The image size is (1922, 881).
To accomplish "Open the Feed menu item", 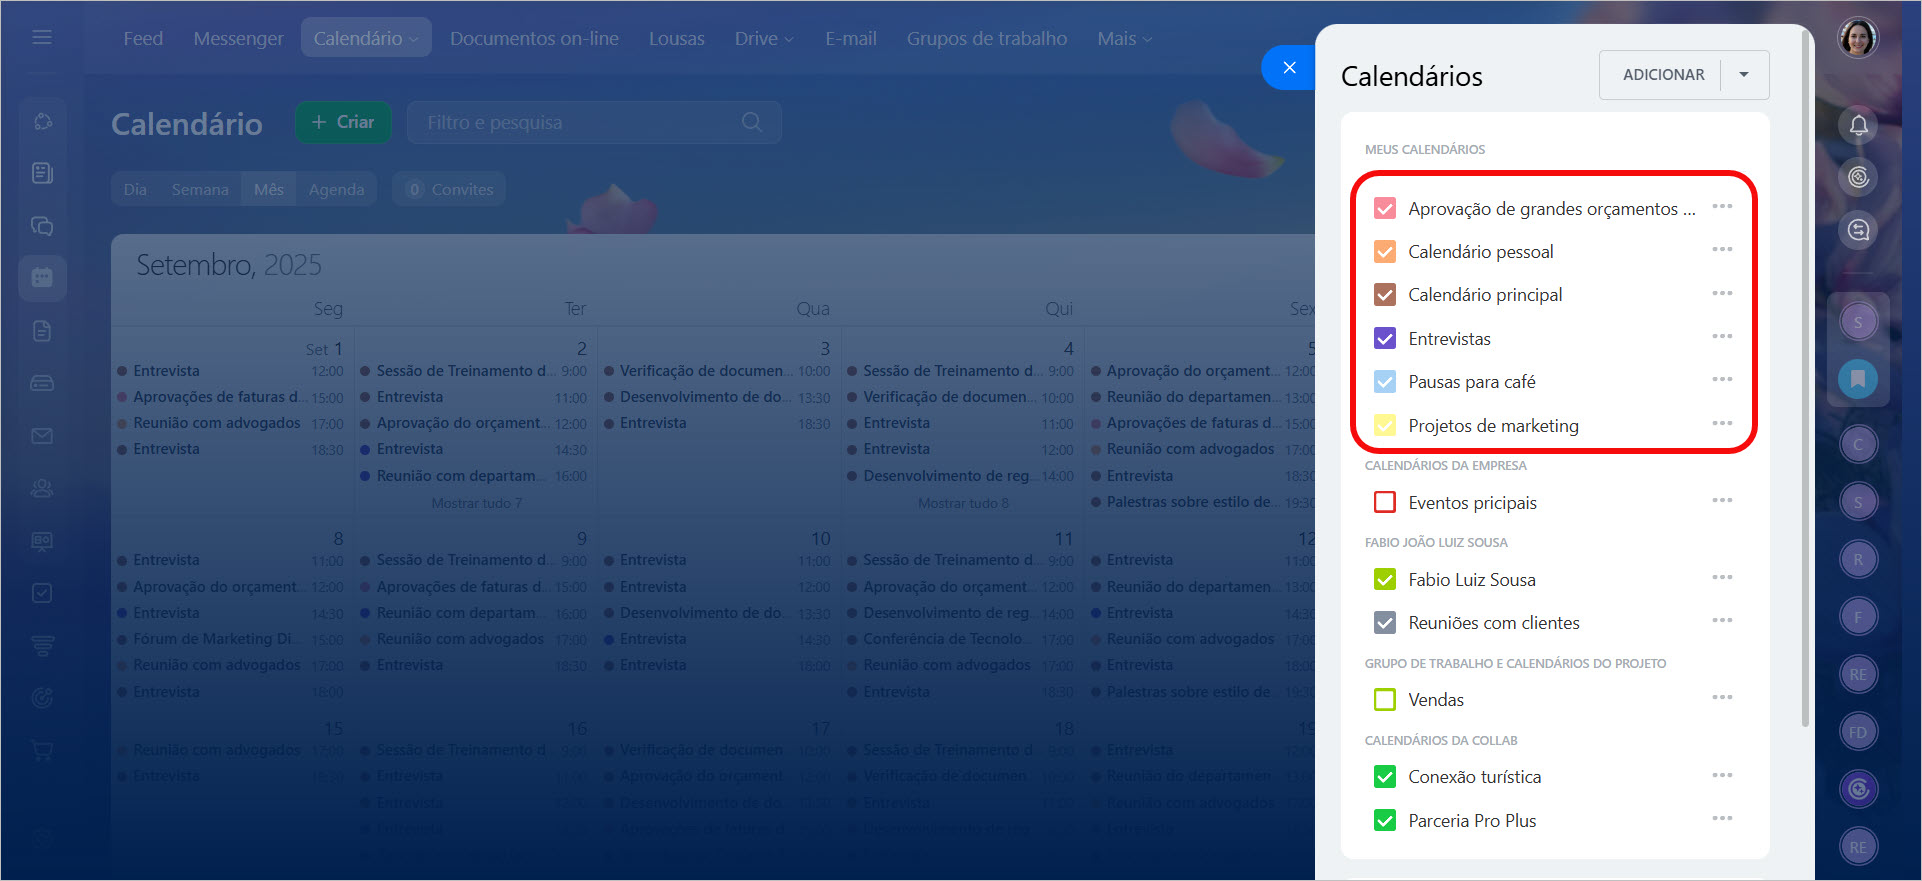I will click(143, 39).
